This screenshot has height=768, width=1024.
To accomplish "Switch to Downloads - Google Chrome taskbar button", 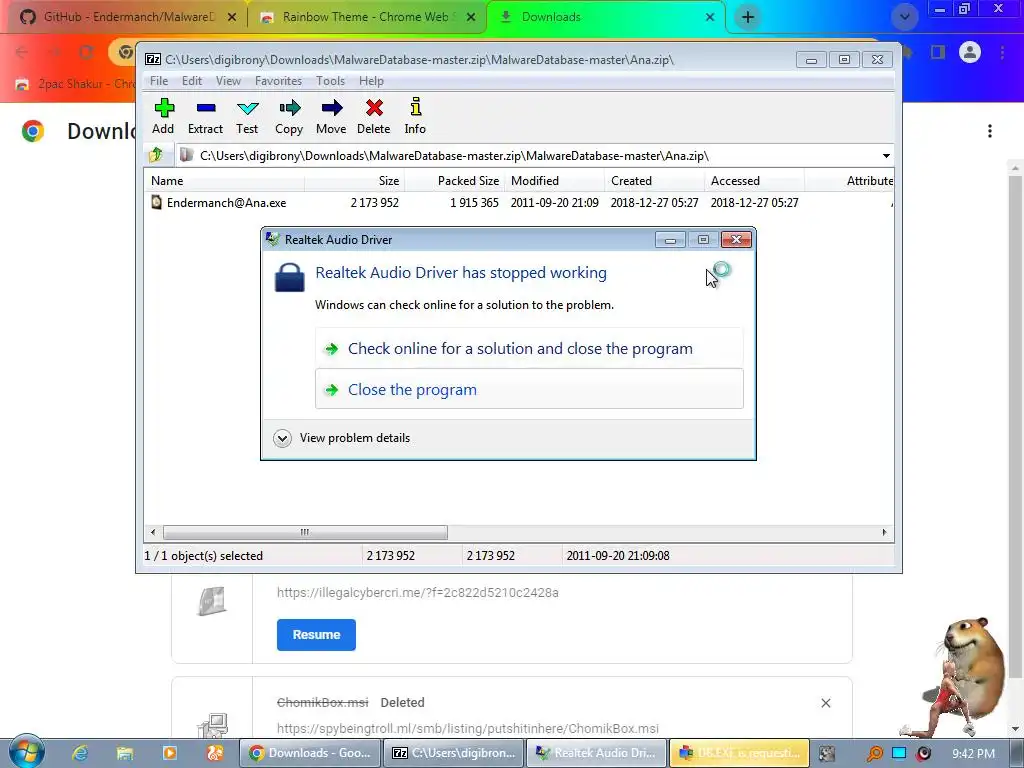I will 310,753.
